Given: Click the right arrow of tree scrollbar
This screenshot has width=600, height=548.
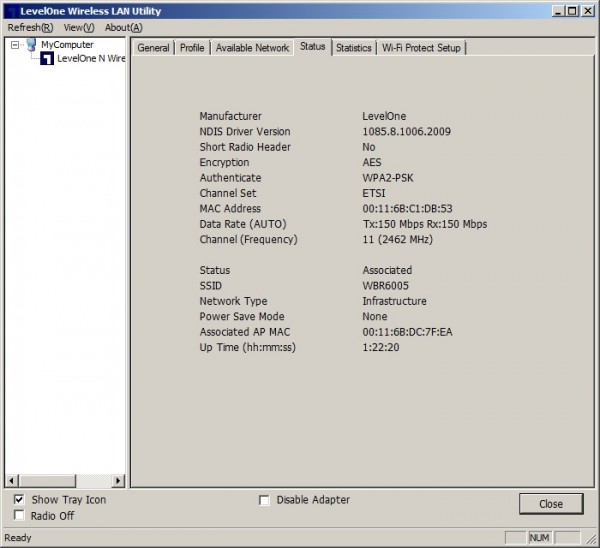Looking at the screenshot, I should pyautogui.click(x=118, y=480).
